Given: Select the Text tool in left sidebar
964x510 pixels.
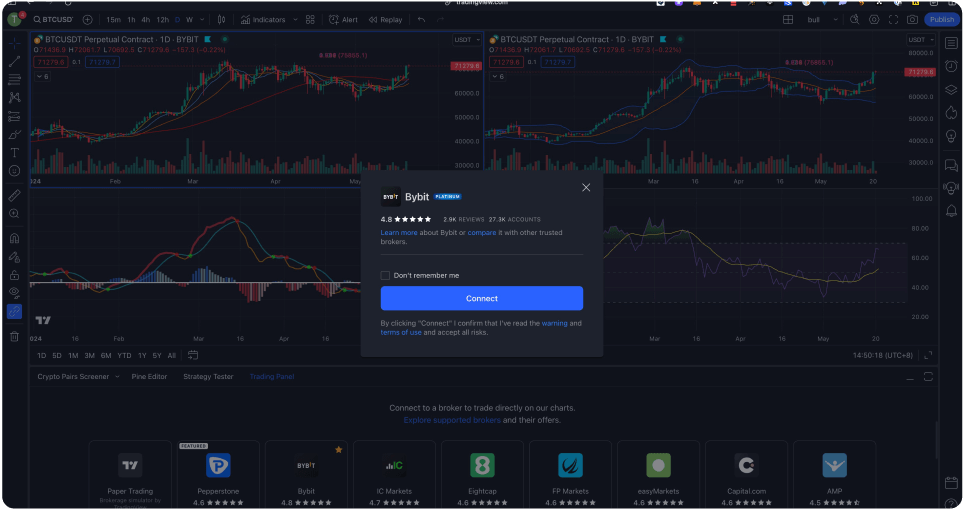Looking at the screenshot, I should 14,153.
